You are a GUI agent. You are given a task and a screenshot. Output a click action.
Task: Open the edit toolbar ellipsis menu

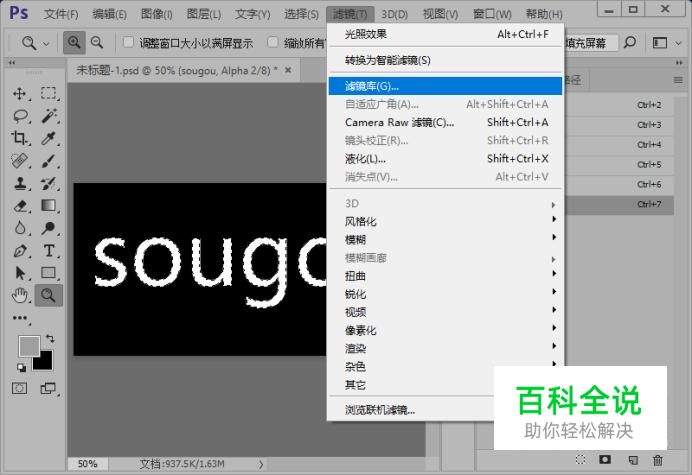(20, 318)
